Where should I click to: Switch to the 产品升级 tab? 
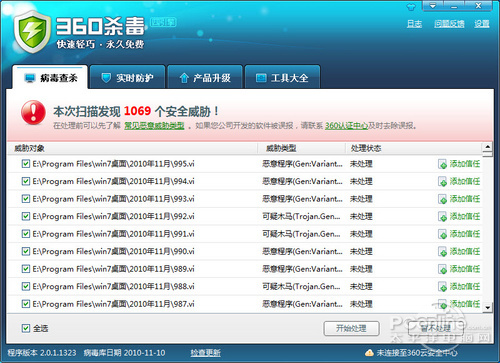point(205,77)
